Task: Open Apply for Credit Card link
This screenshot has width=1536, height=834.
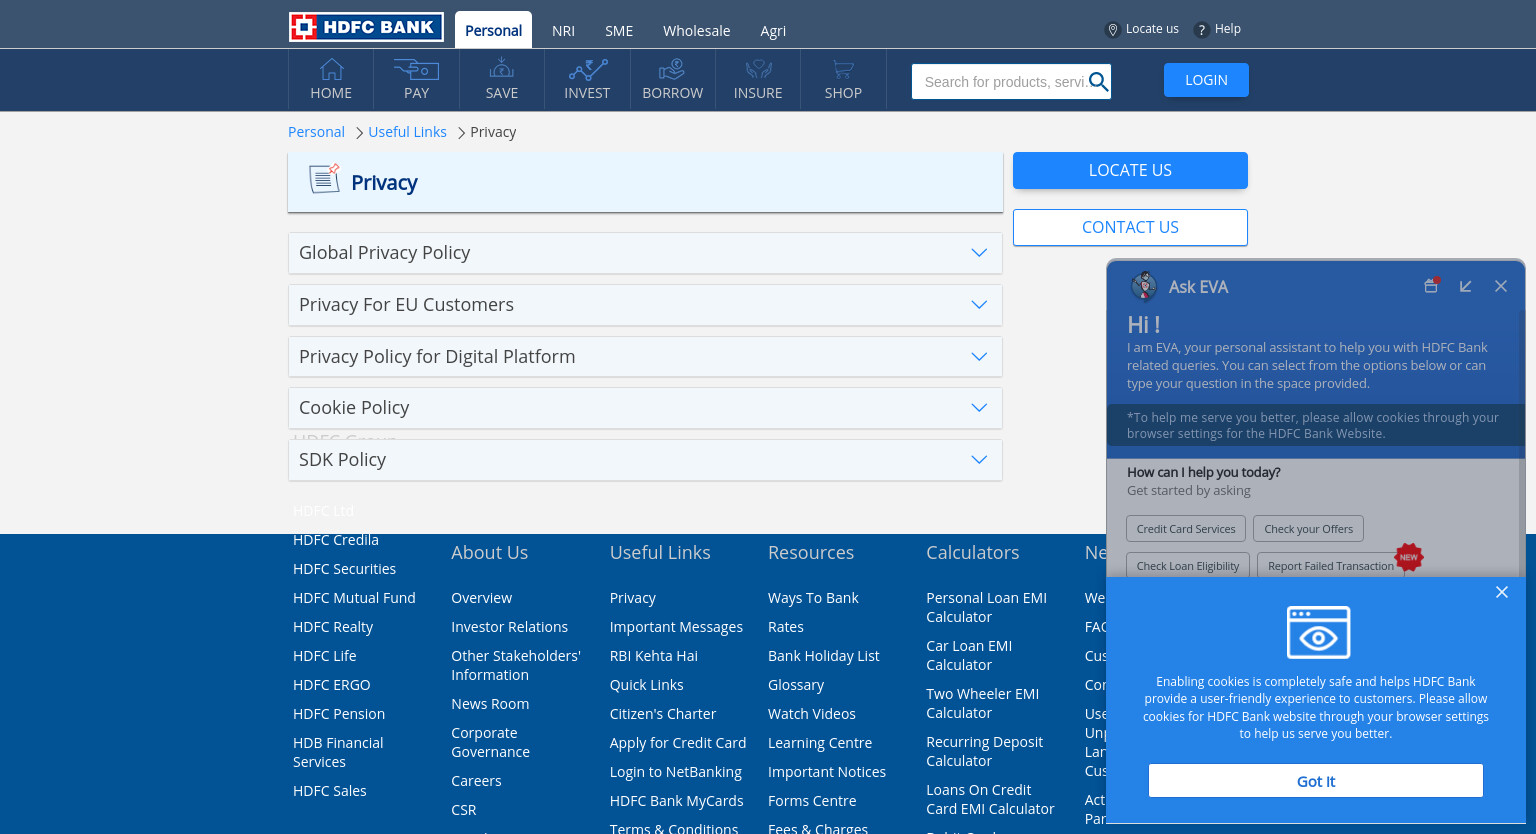Action: click(678, 743)
